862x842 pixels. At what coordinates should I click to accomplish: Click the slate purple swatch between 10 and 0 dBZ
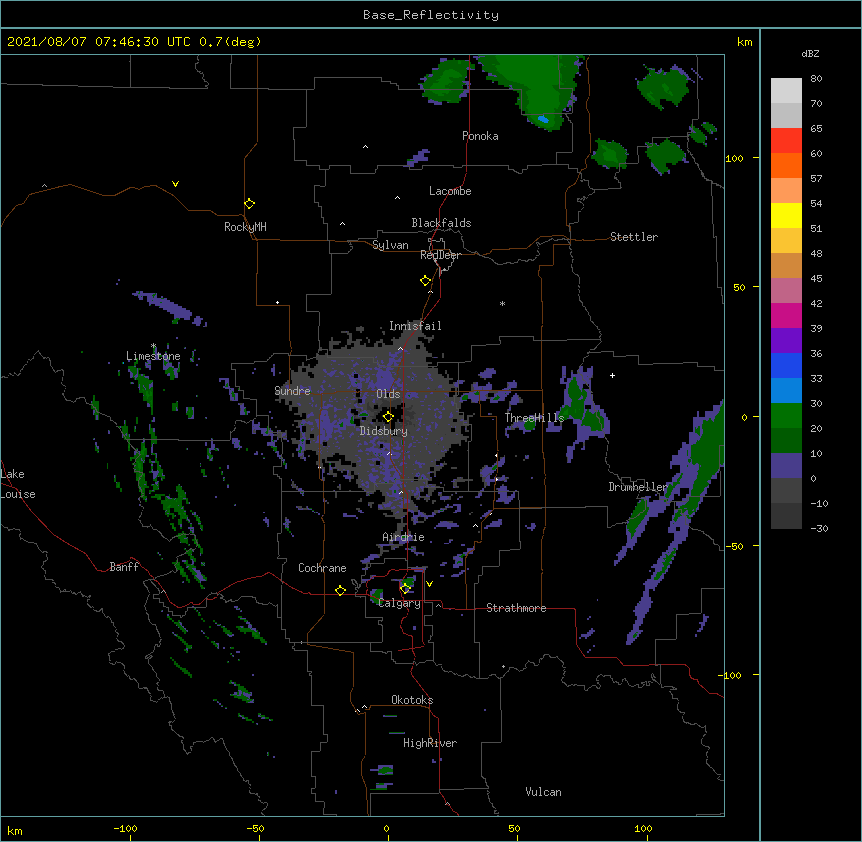tap(786, 466)
